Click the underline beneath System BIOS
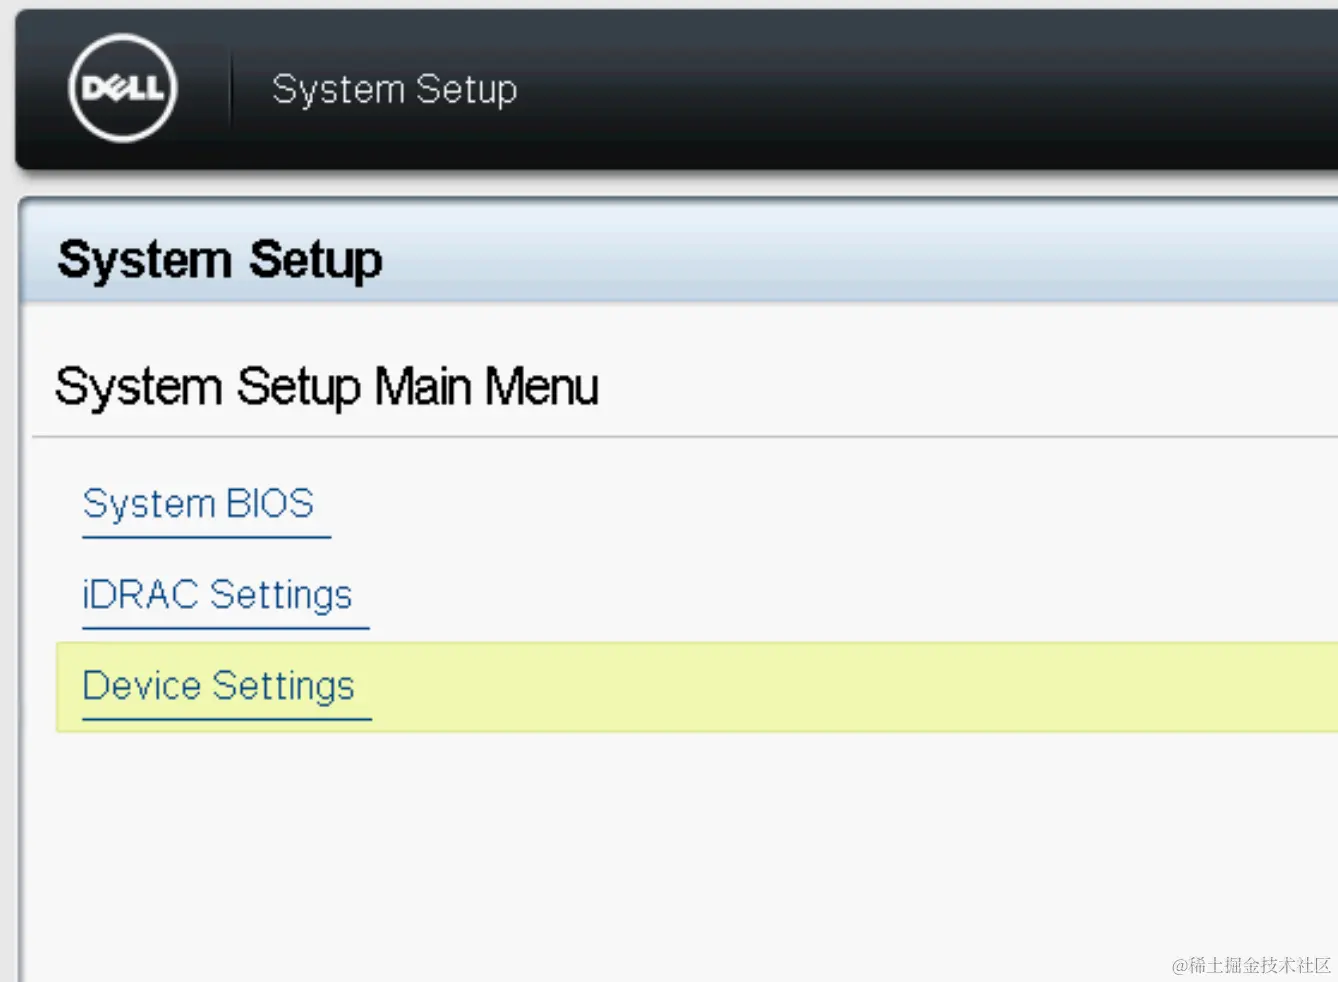Viewport: 1338px width, 982px height. click(206, 537)
